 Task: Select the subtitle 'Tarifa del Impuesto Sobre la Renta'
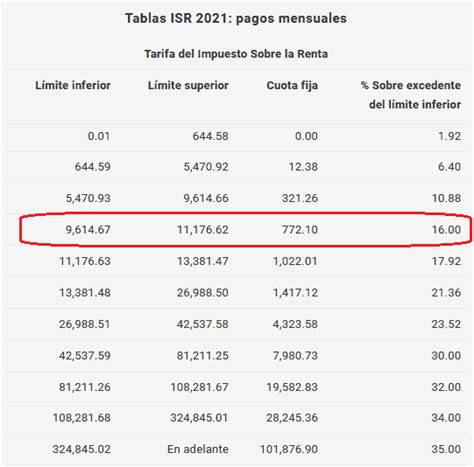[x=236, y=54]
